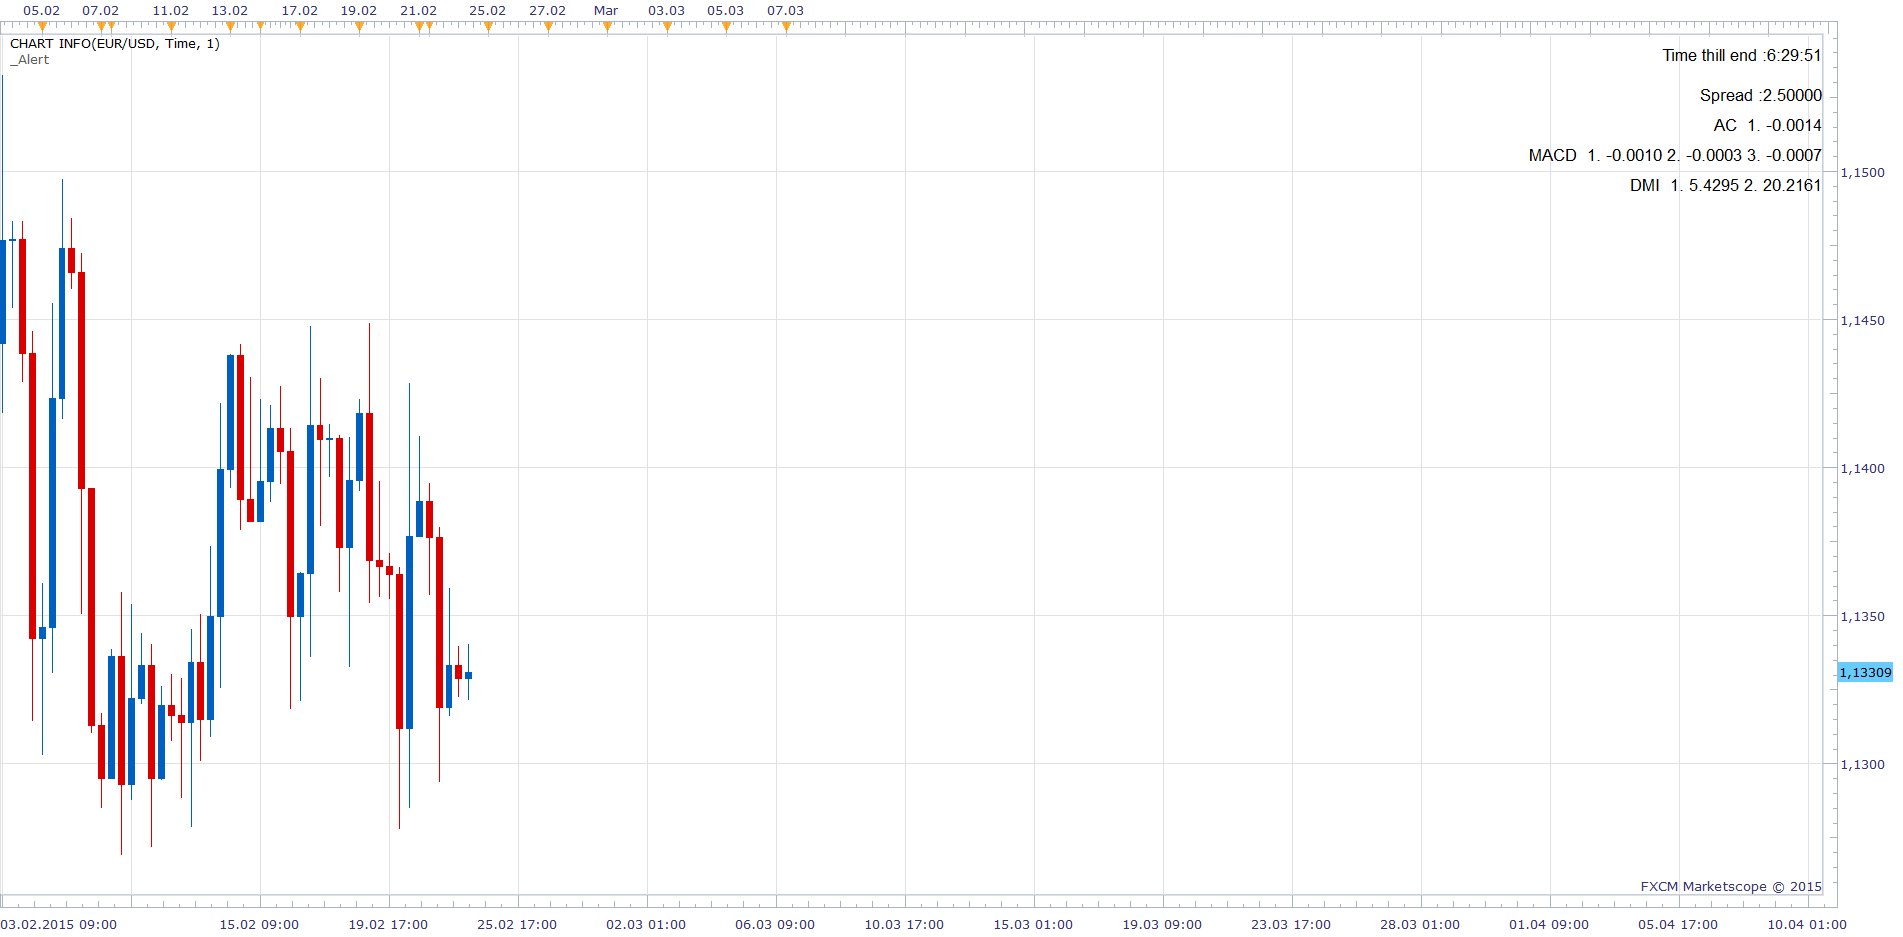Click the AC indicator value line

[1767, 126]
